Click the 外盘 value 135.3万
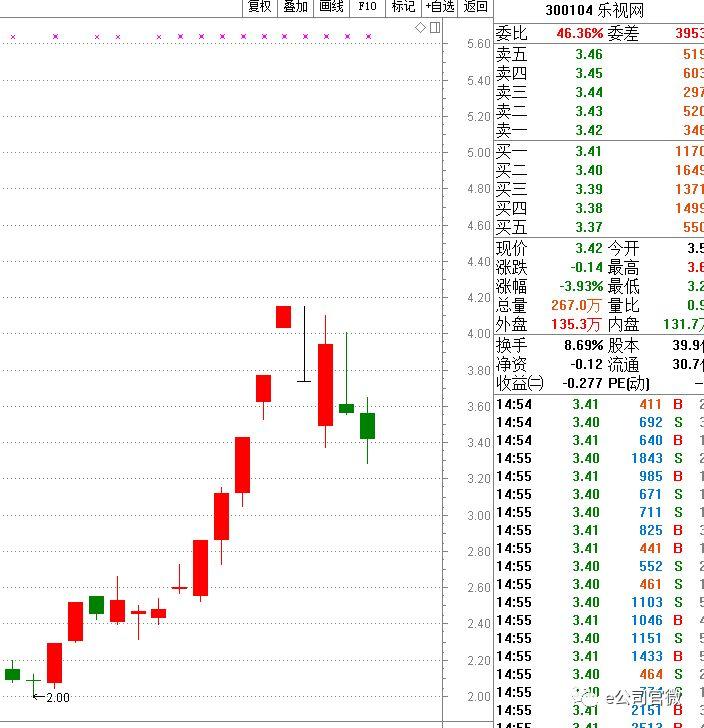 (576, 324)
